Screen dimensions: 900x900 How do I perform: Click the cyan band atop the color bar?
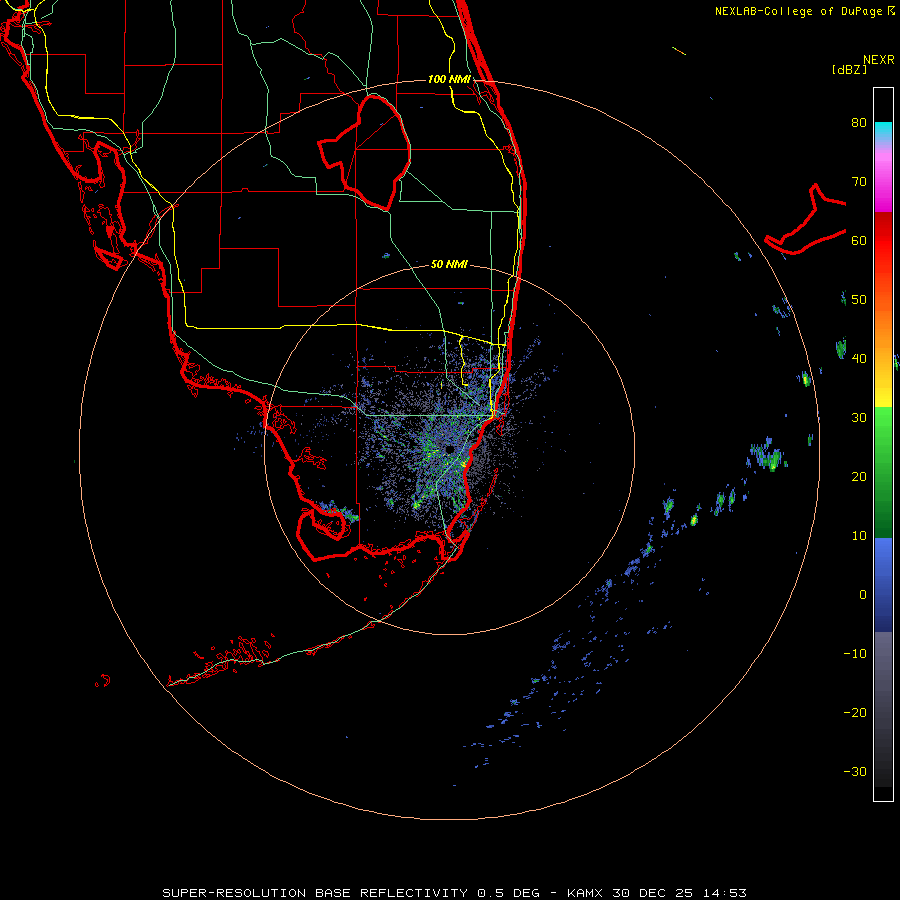883,132
